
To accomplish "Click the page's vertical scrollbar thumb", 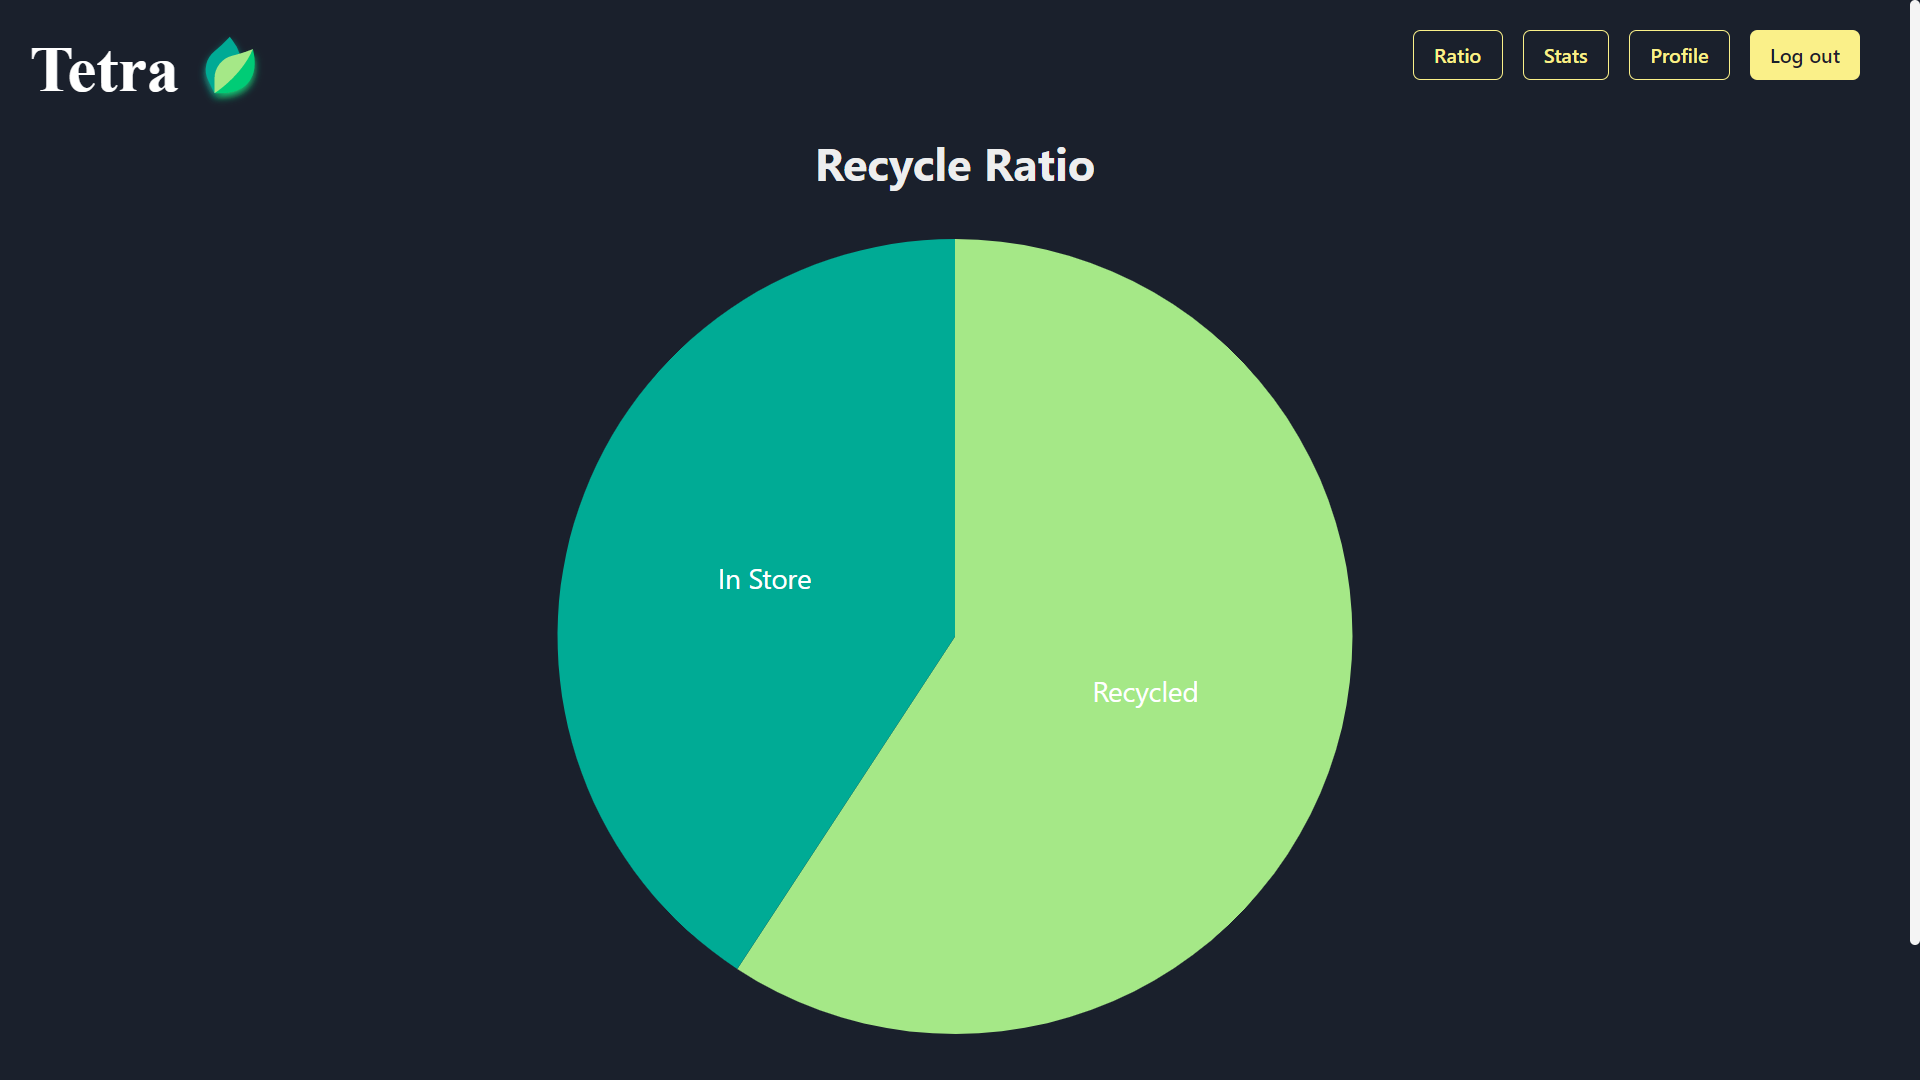I will coord(1914,470).
